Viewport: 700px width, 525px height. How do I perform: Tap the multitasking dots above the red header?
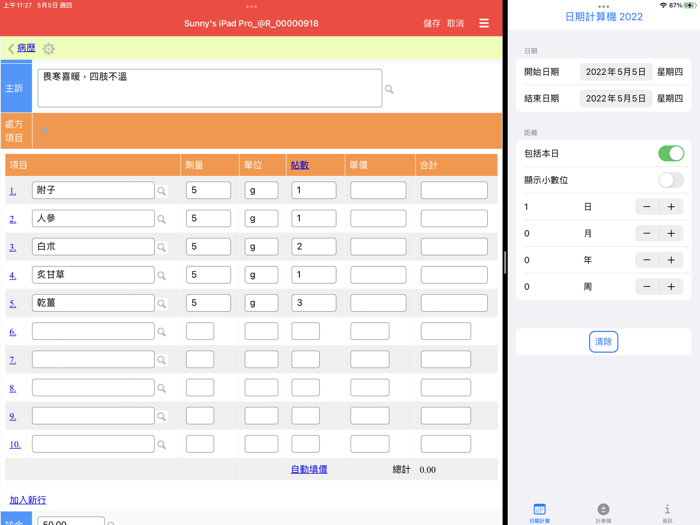[x=251, y=6]
